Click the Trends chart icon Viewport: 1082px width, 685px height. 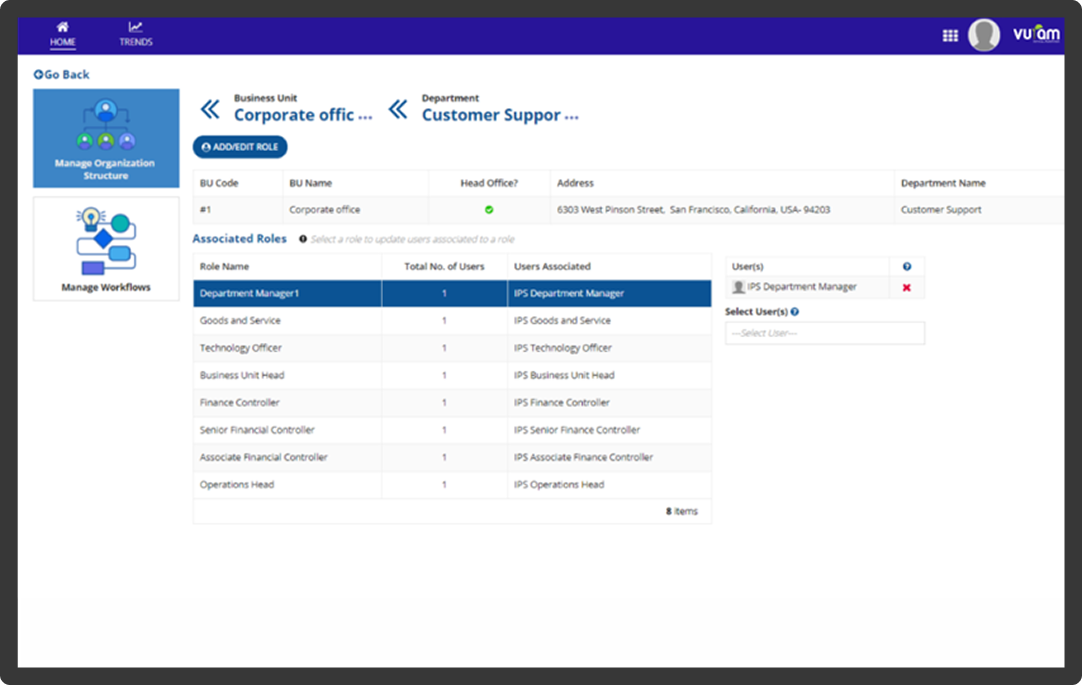point(135,28)
